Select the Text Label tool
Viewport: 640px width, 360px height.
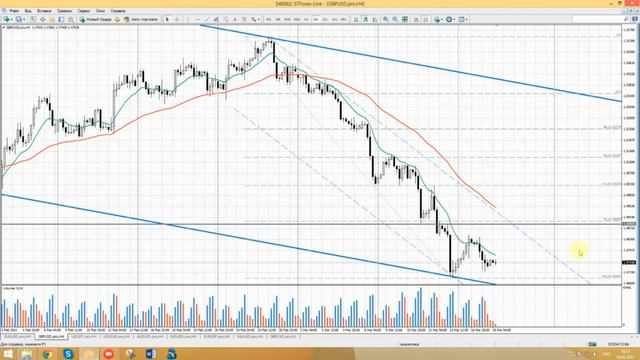click(244, 19)
